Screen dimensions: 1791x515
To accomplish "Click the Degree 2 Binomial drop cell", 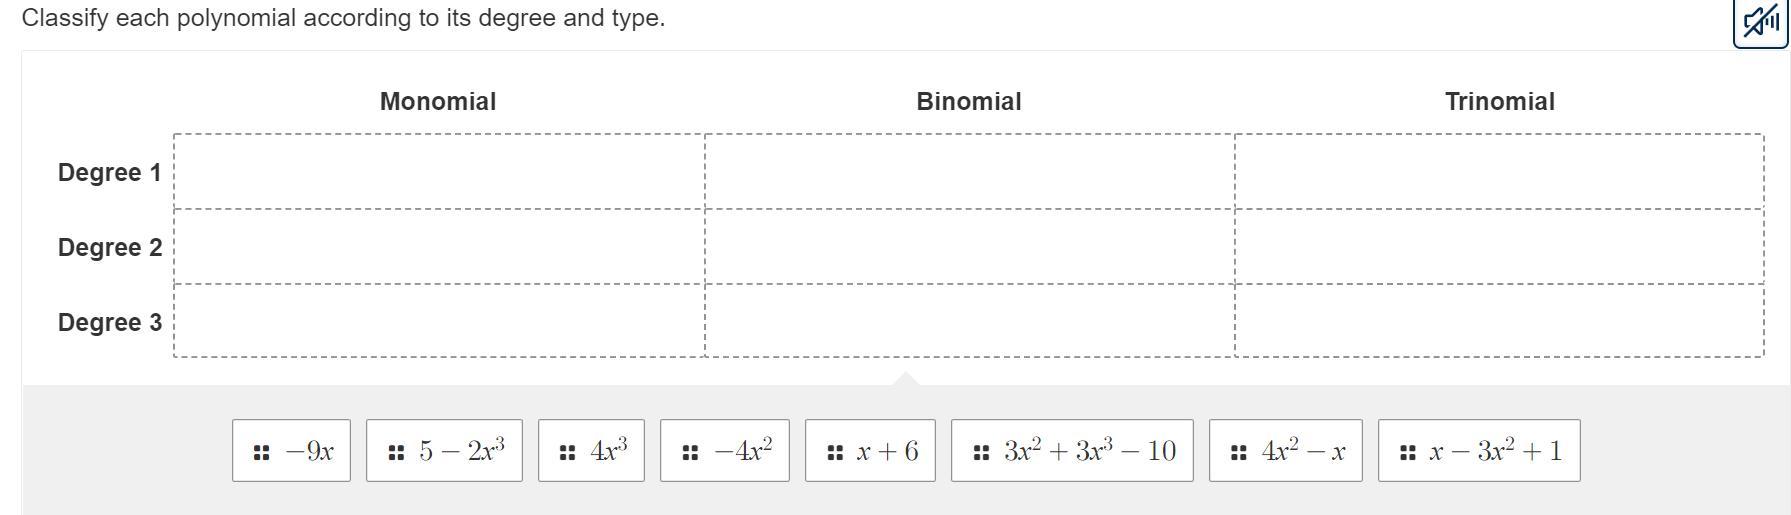I will pos(970,247).
